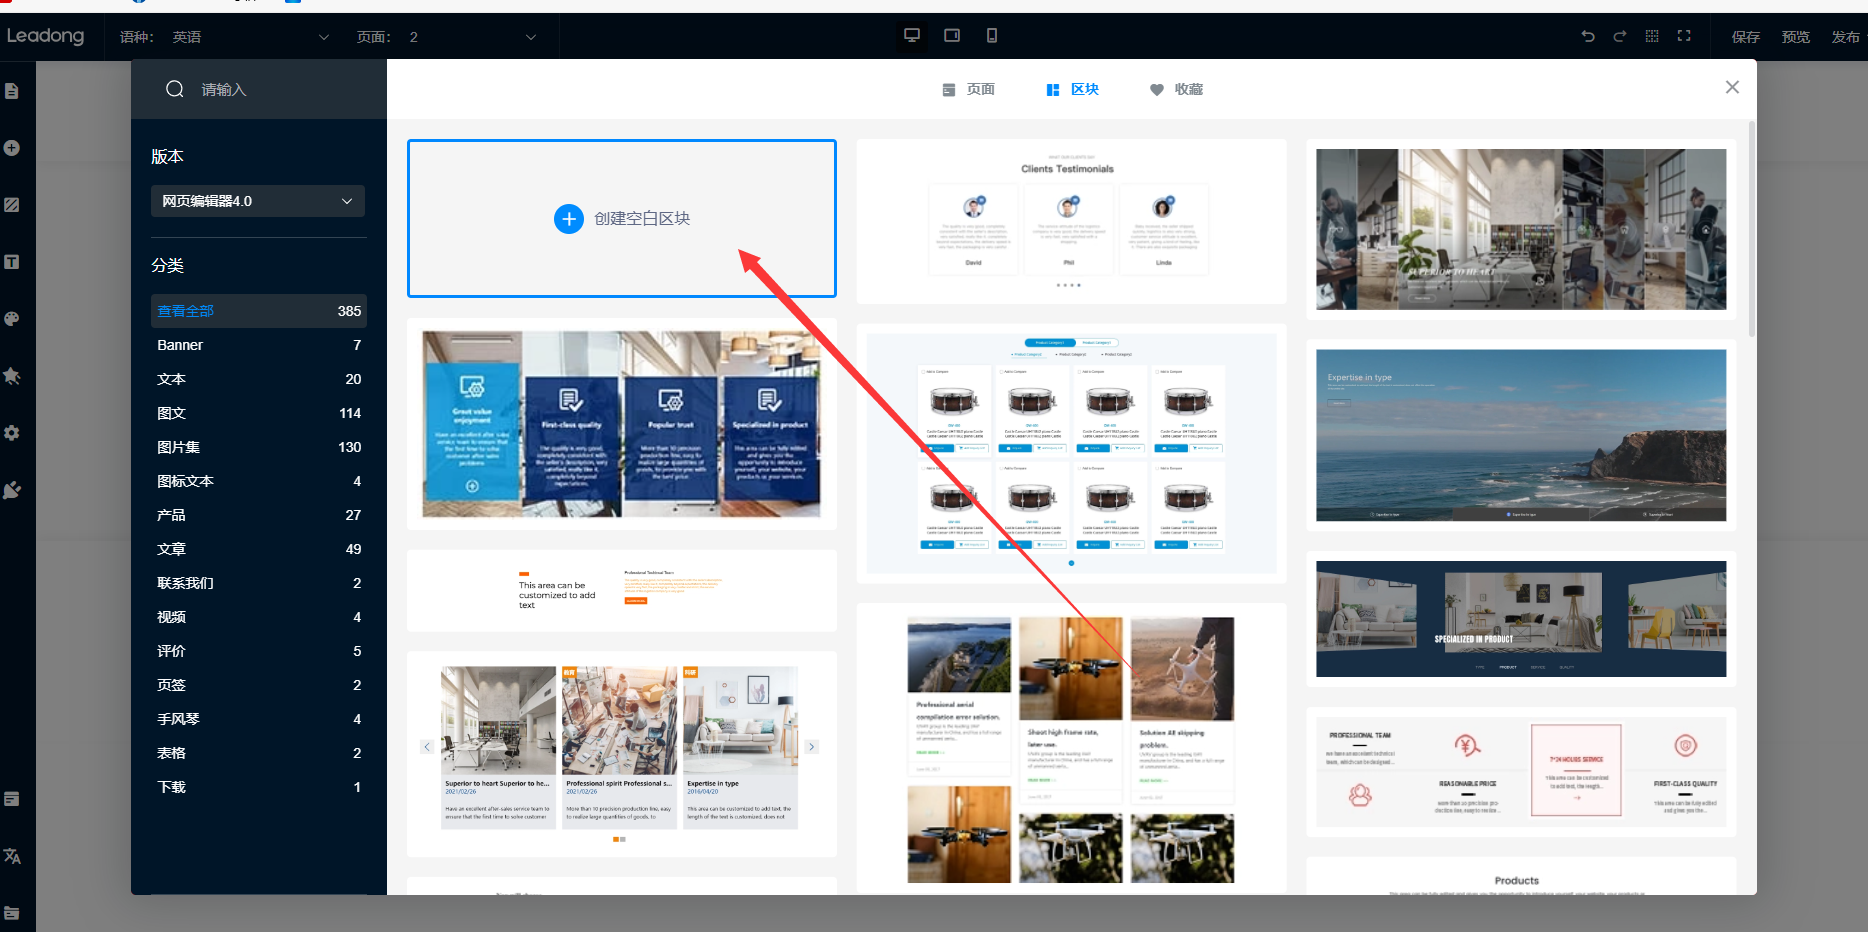Click the redo arrow icon
Viewport: 1868px width, 932px height.
(x=1619, y=36)
